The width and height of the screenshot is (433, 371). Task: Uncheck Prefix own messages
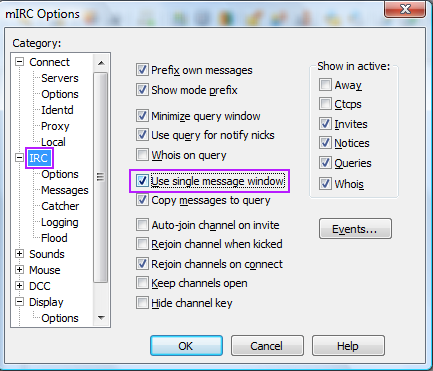(x=142, y=70)
